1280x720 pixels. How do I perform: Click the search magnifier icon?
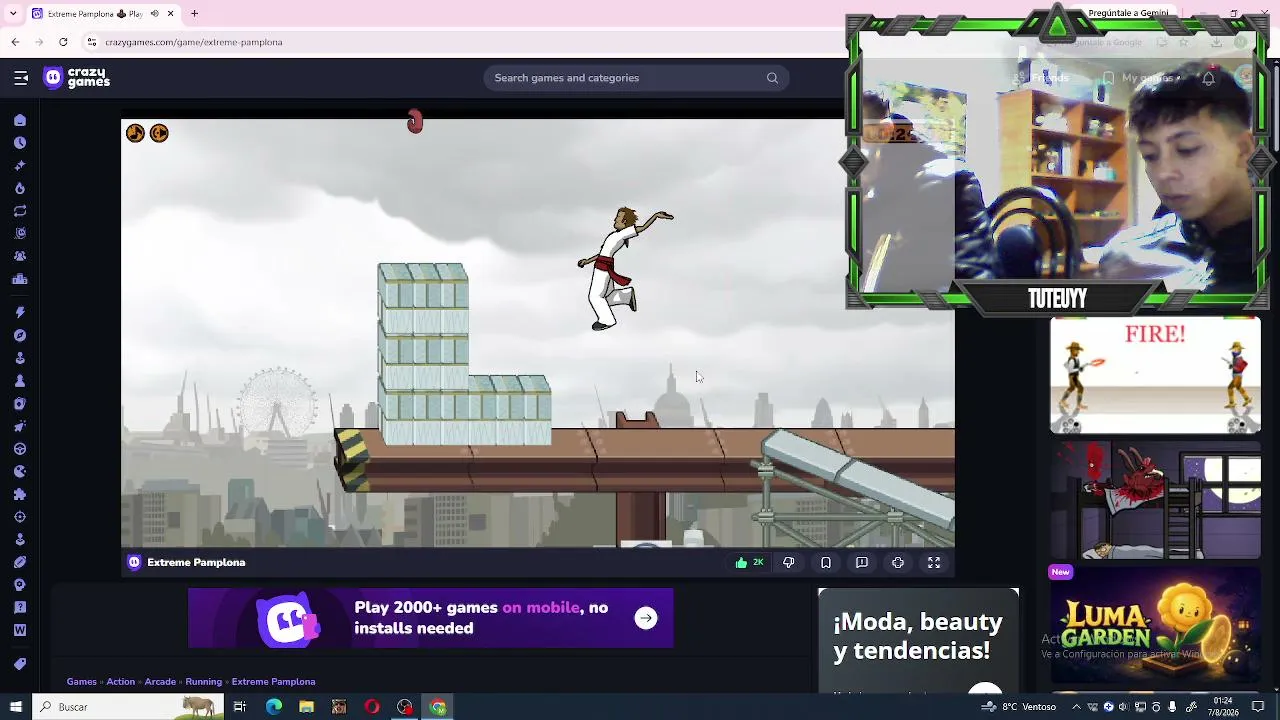(772, 78)
